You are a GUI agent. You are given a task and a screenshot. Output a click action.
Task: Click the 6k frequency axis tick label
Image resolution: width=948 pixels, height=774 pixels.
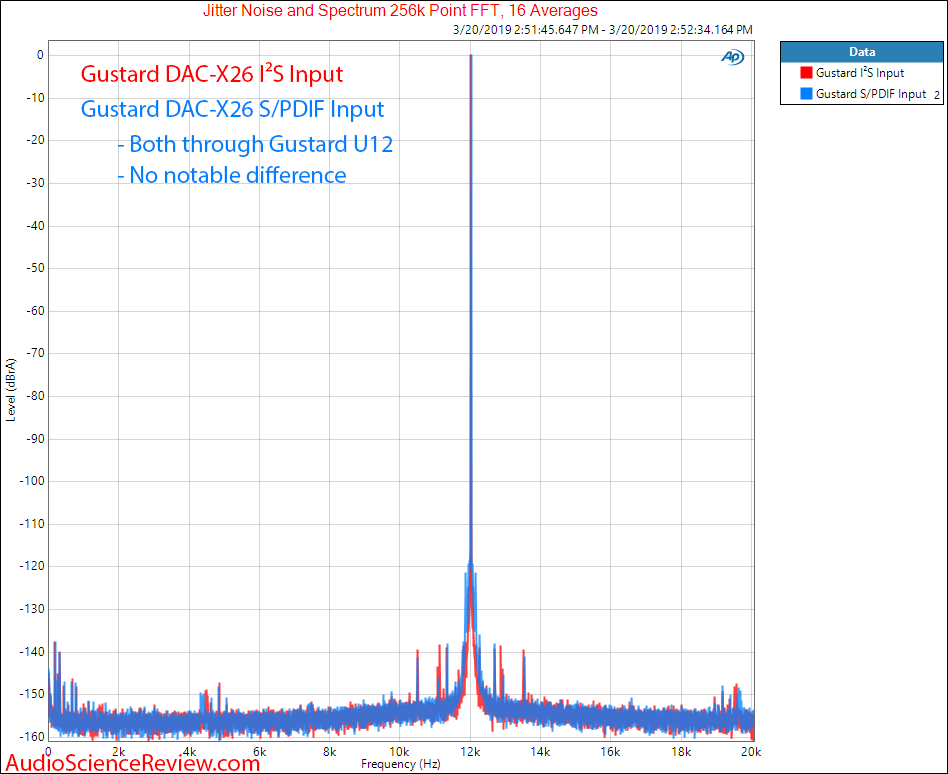tap(259, 752)
